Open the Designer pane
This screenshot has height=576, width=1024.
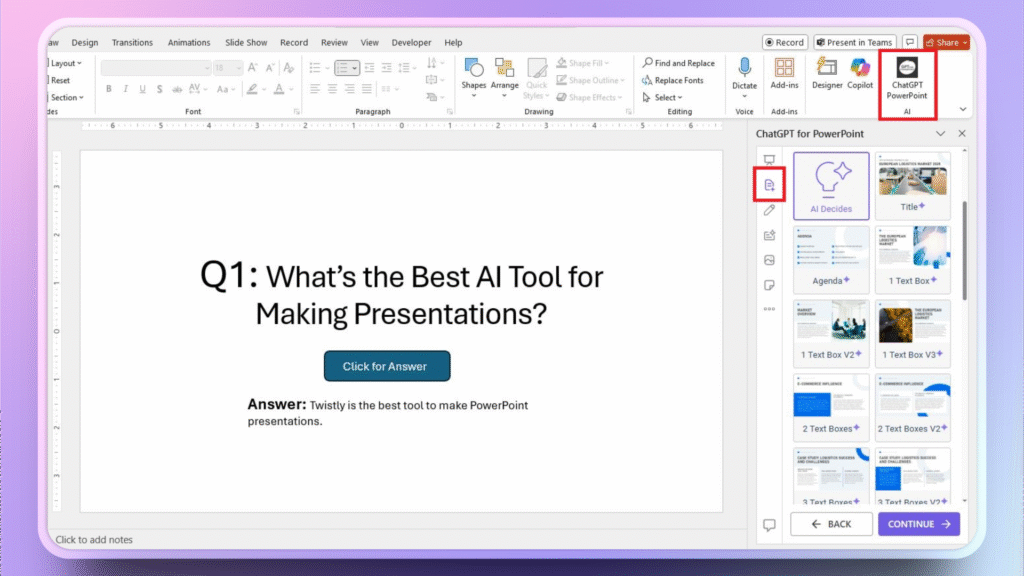pos(827,72)
